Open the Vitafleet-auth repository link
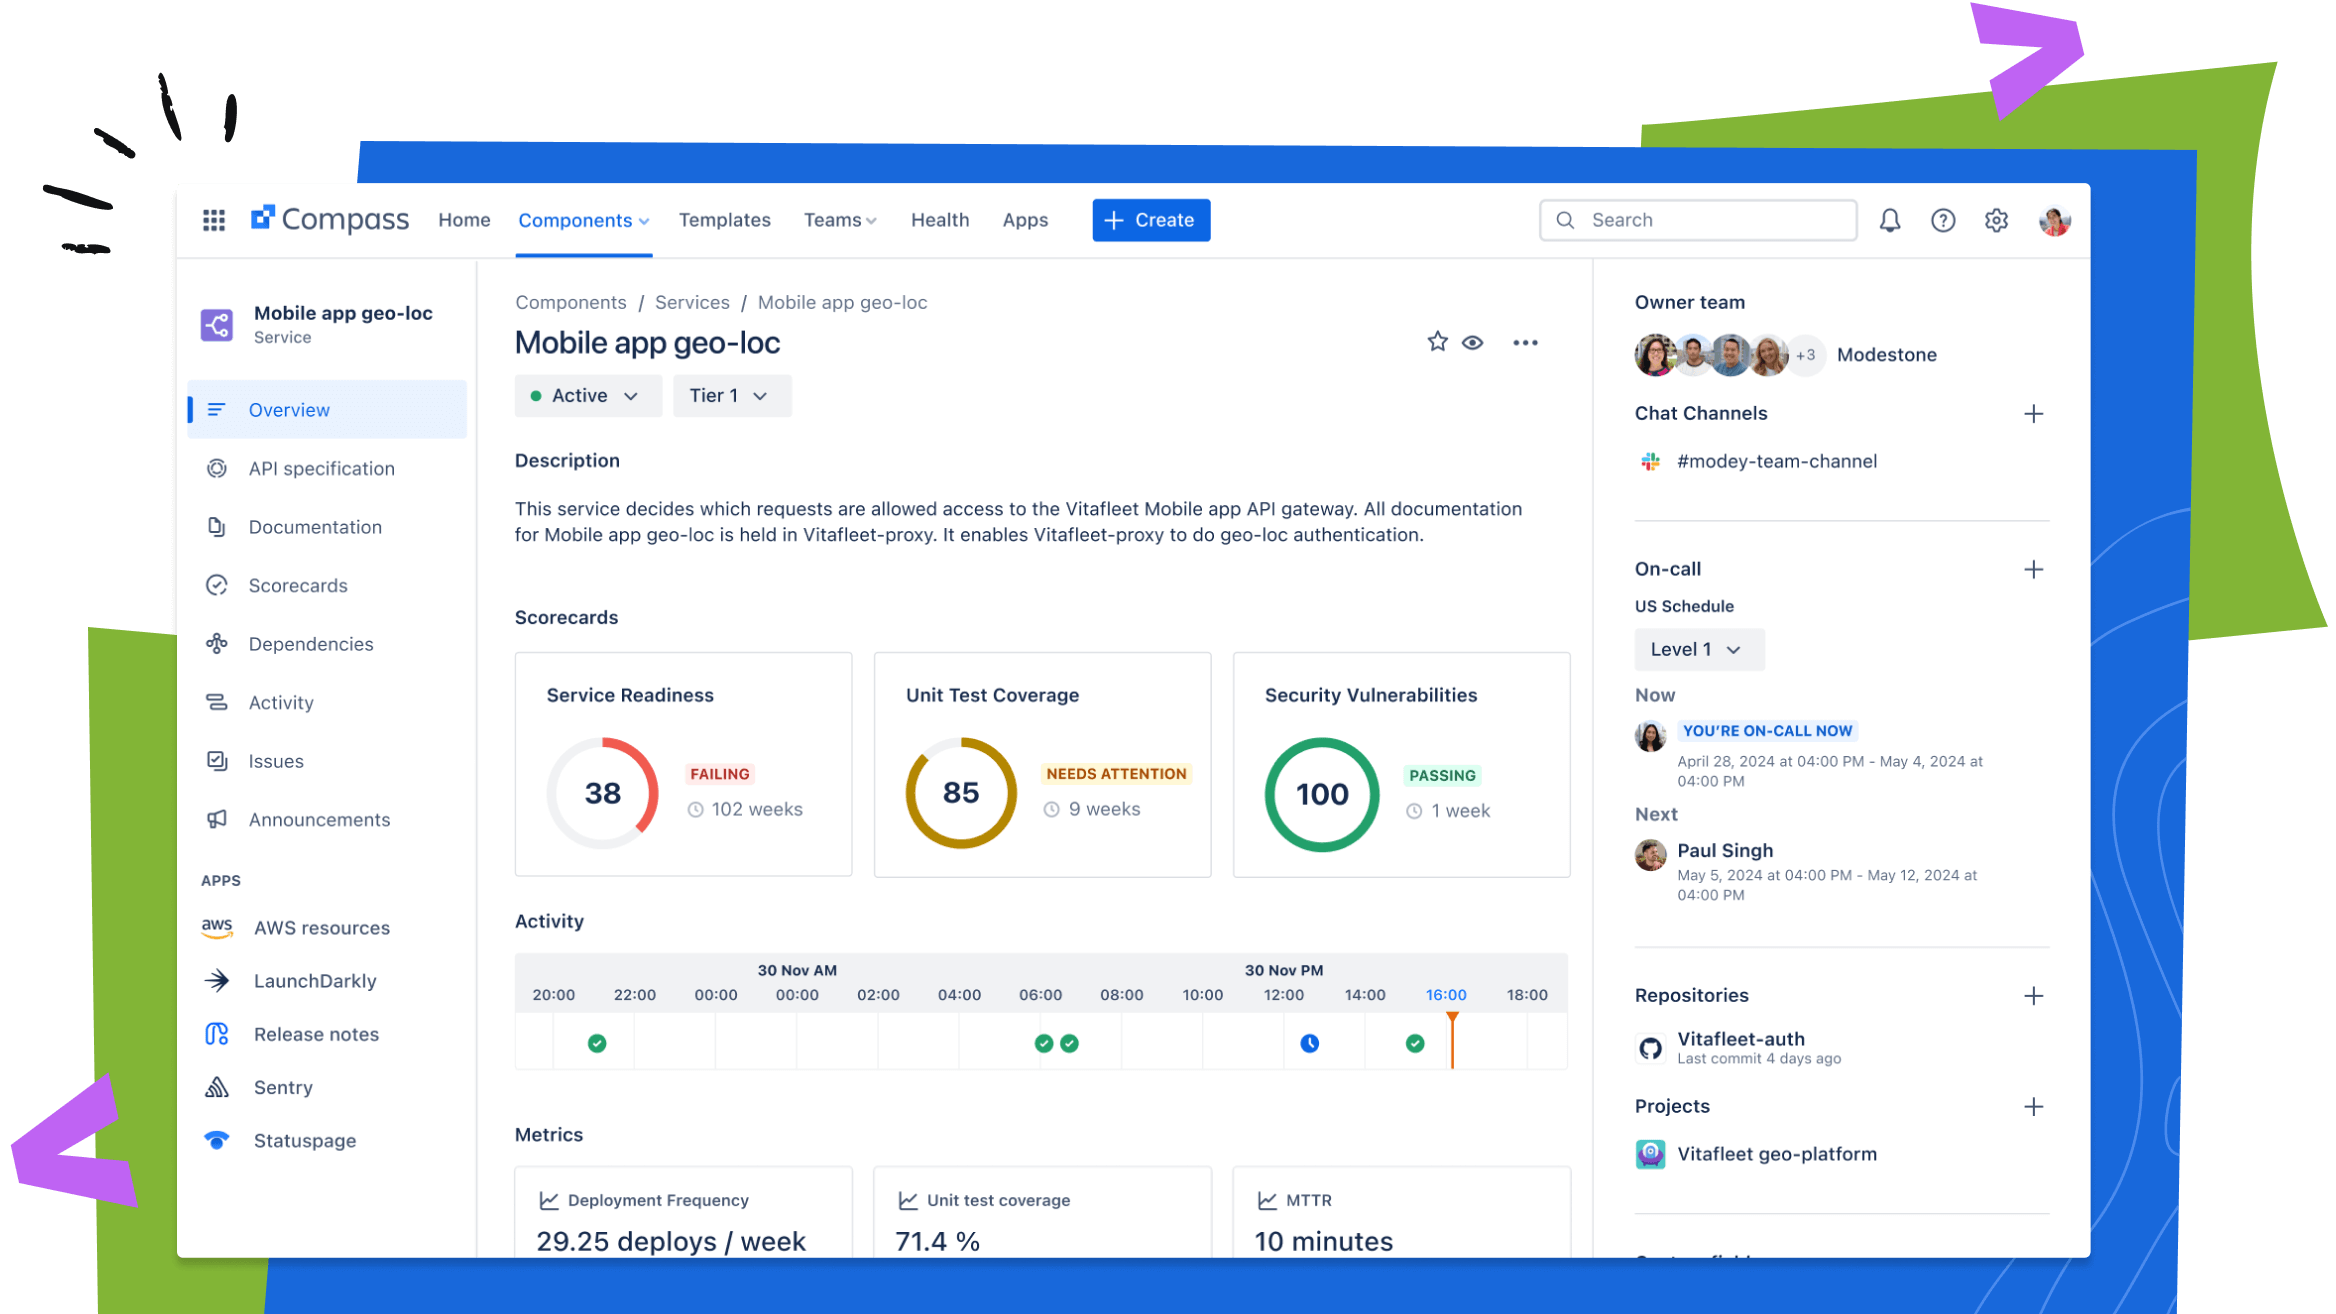The image size is (2336, 1314). point(1740,1039)
